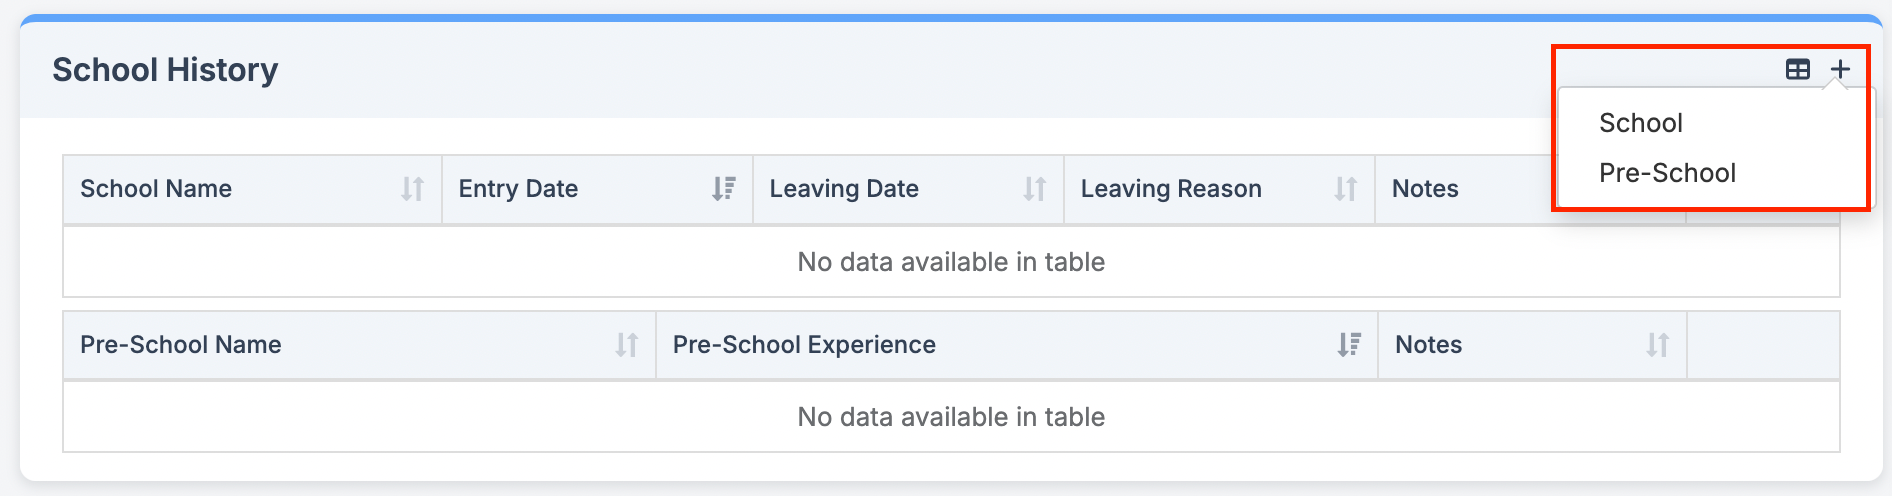
Task: Sort by Leaving Date arrows icon
Action: pyautogui.click(x=1034, y=189)
